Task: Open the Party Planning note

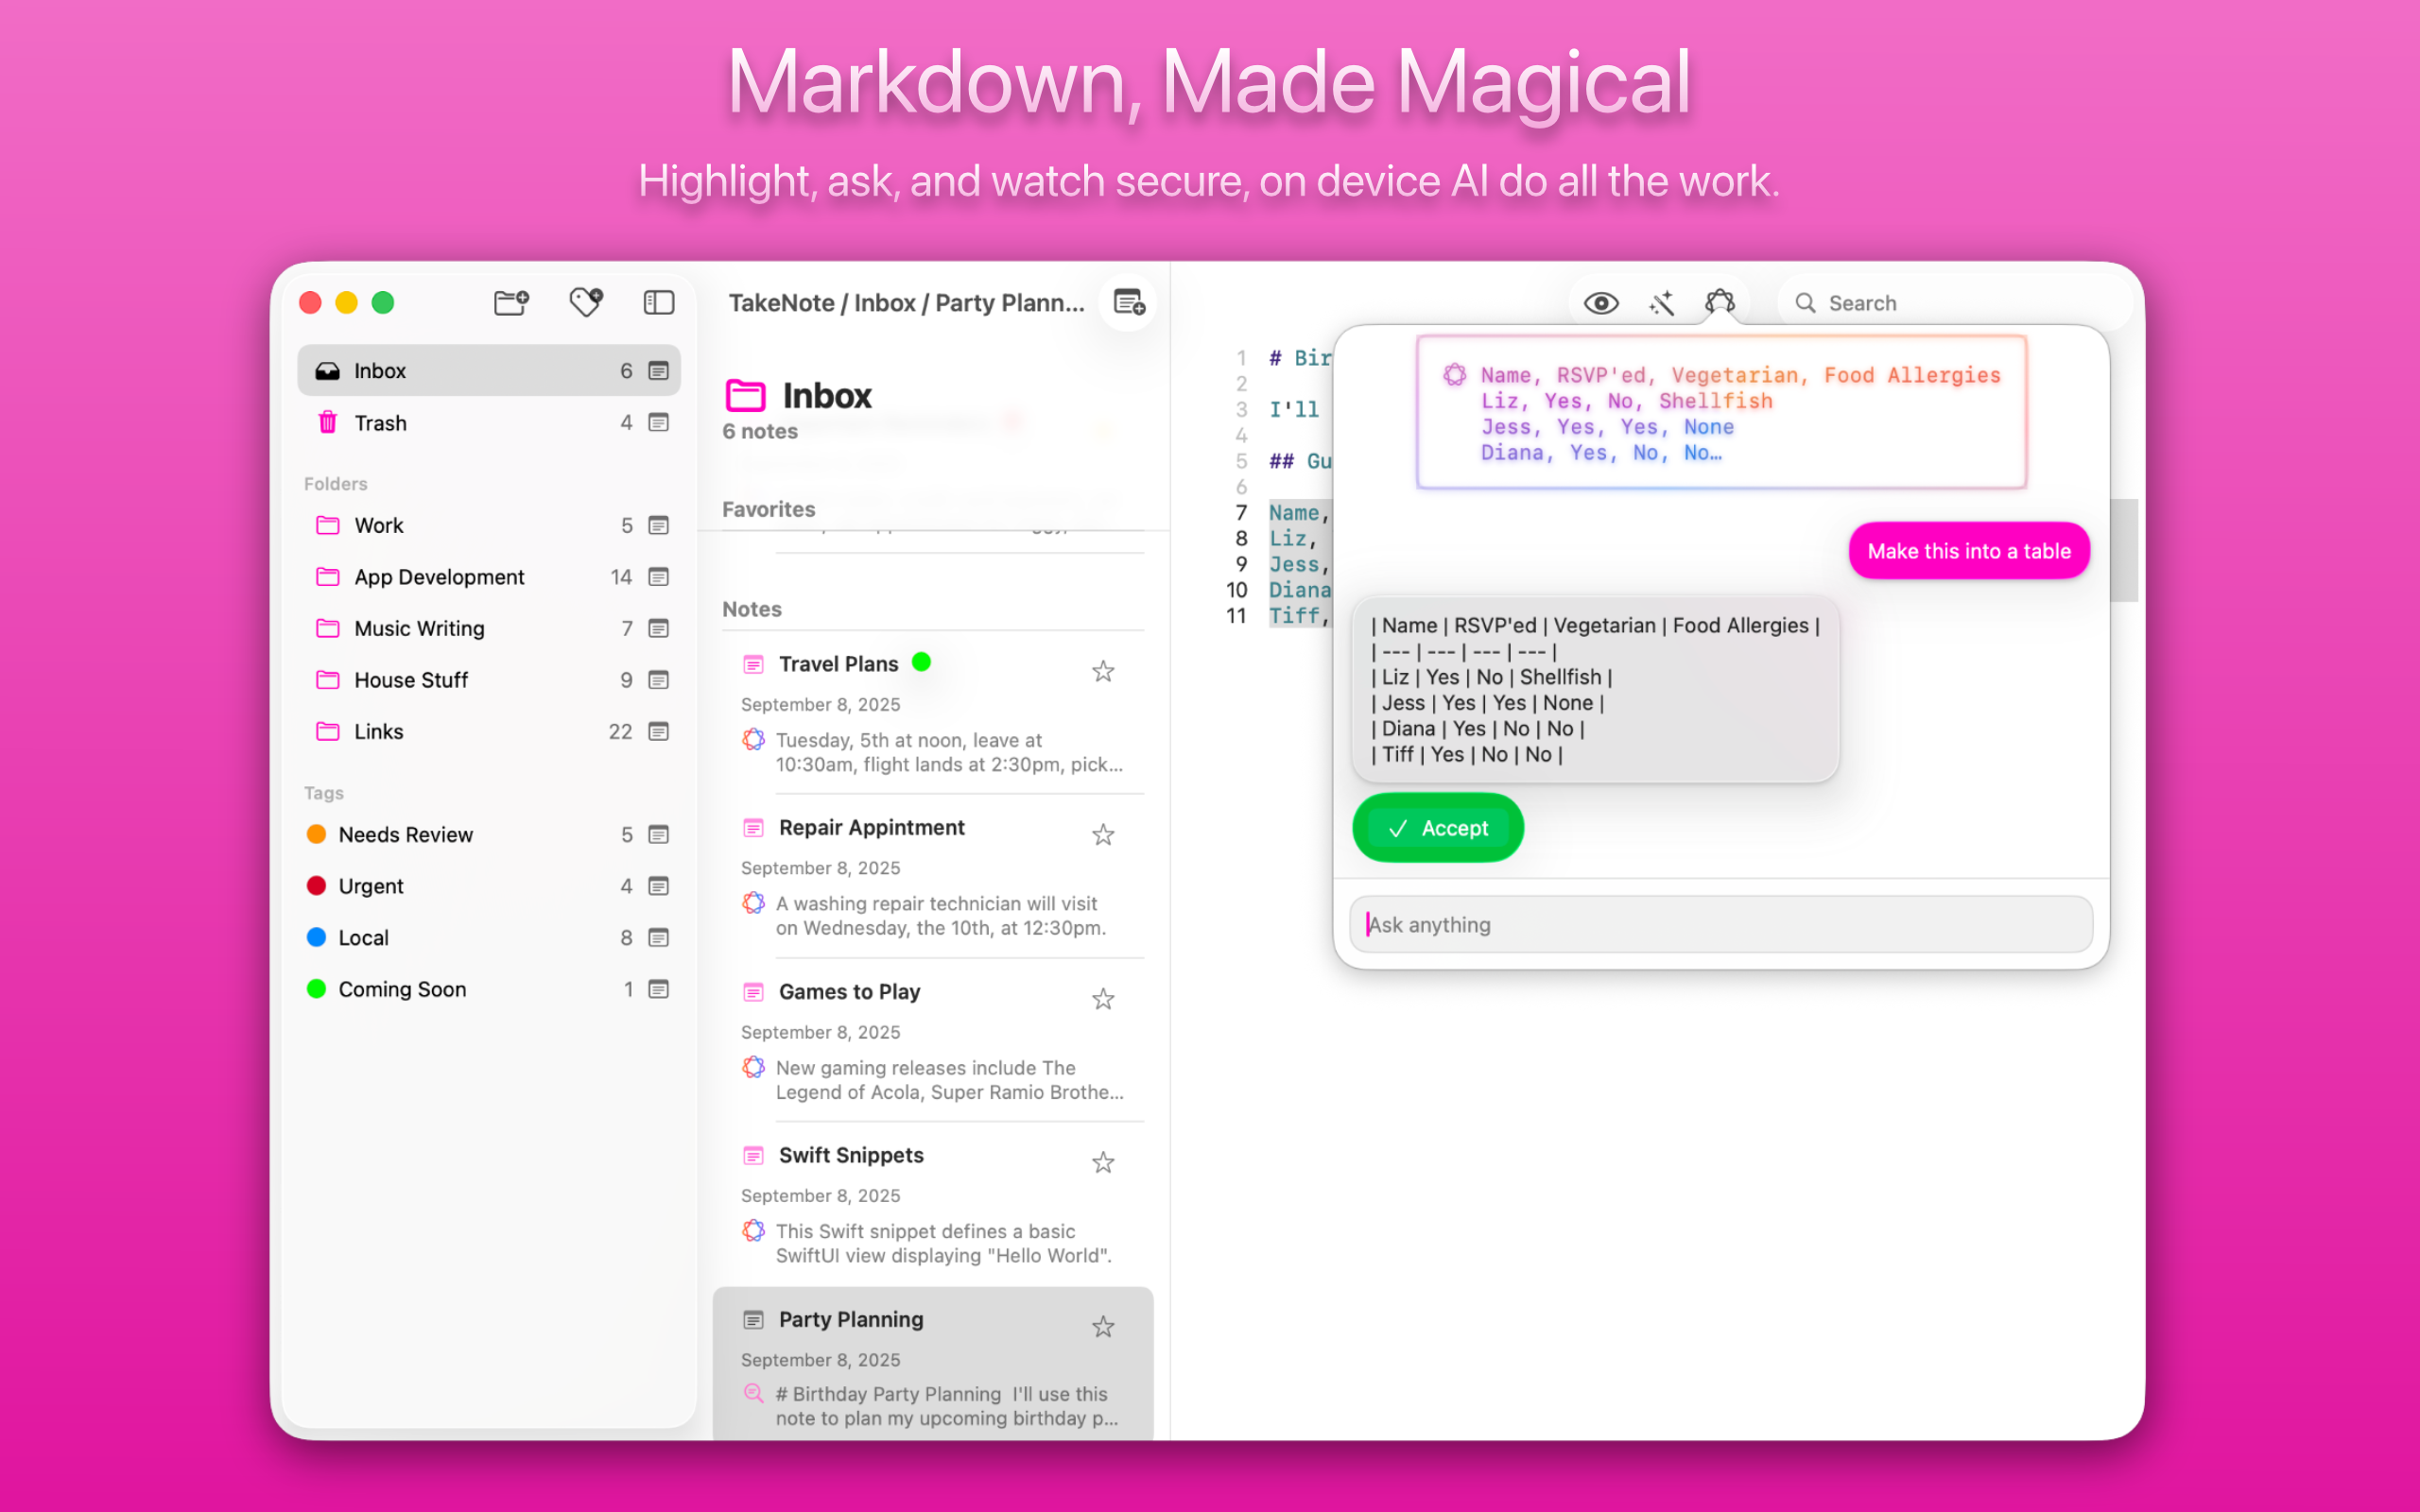Action: coord(932,1365)
